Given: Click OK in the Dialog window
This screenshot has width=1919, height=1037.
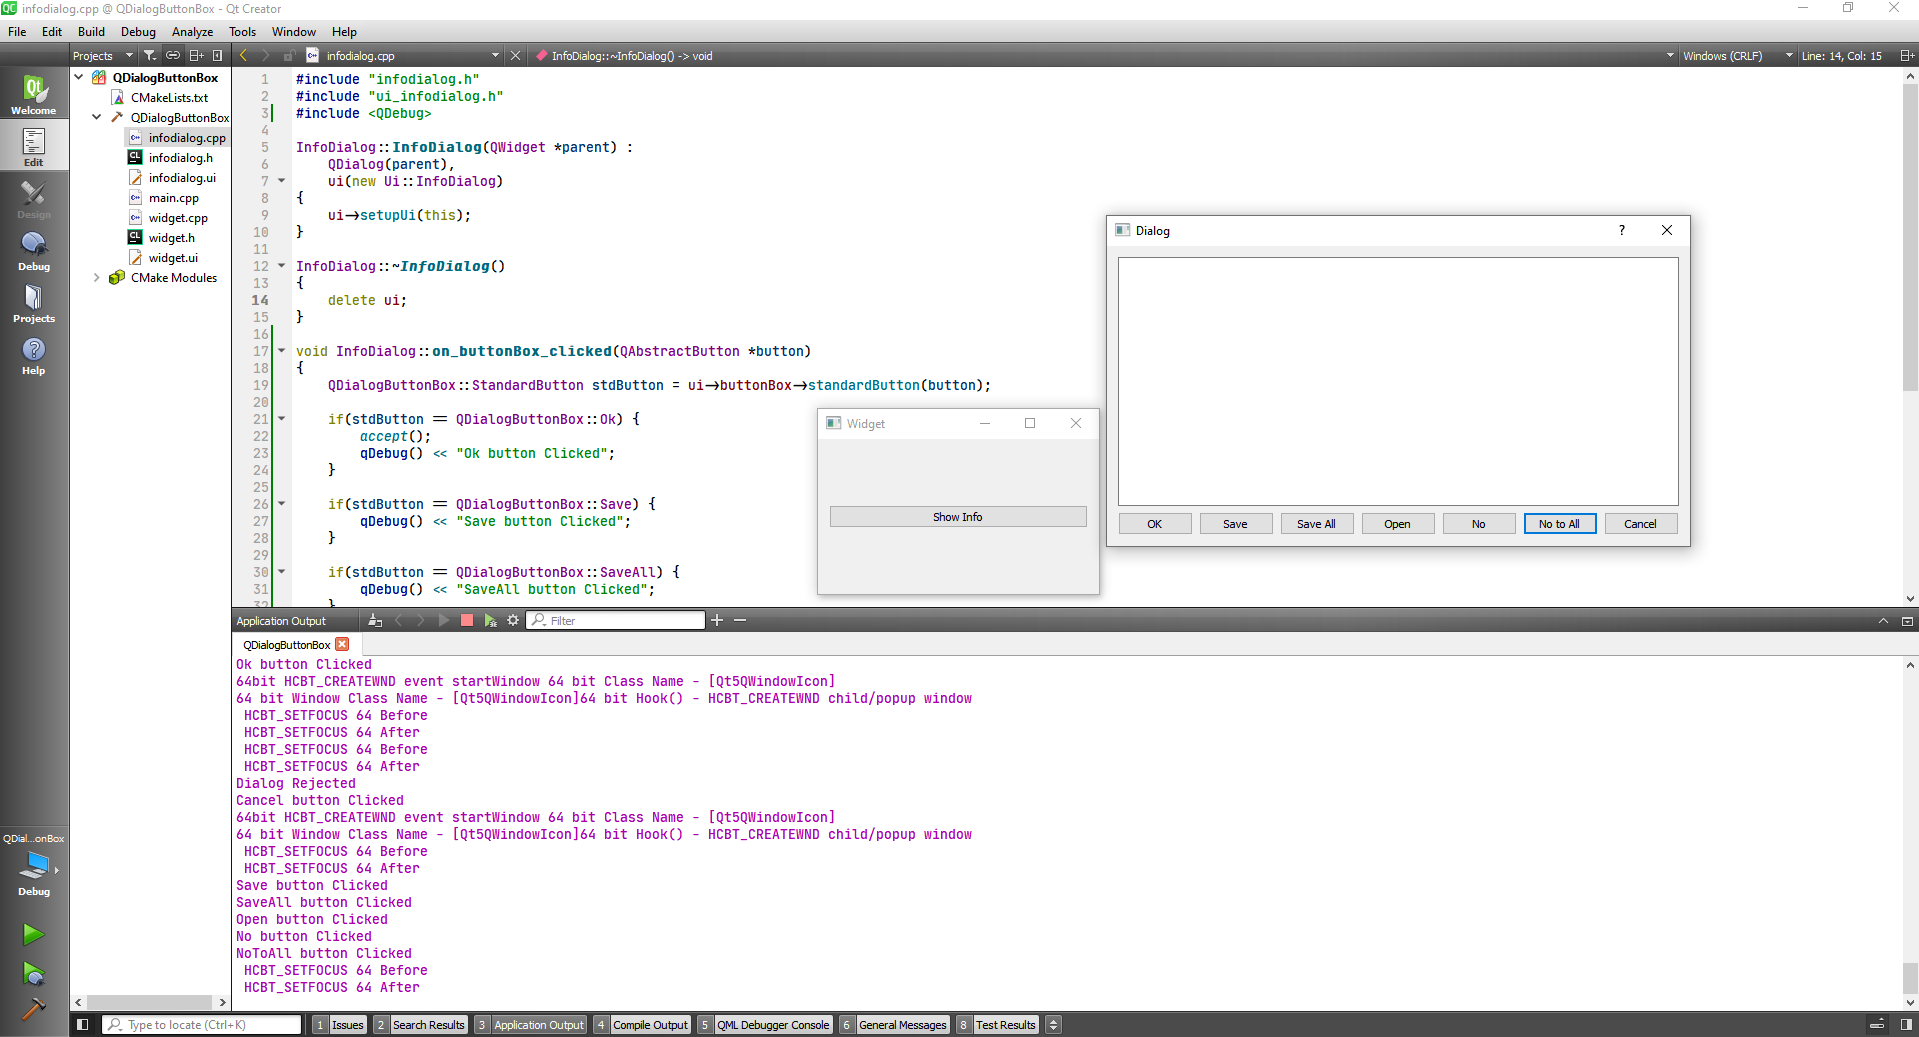Looking at the screenshot, I should pos(1155,524).
